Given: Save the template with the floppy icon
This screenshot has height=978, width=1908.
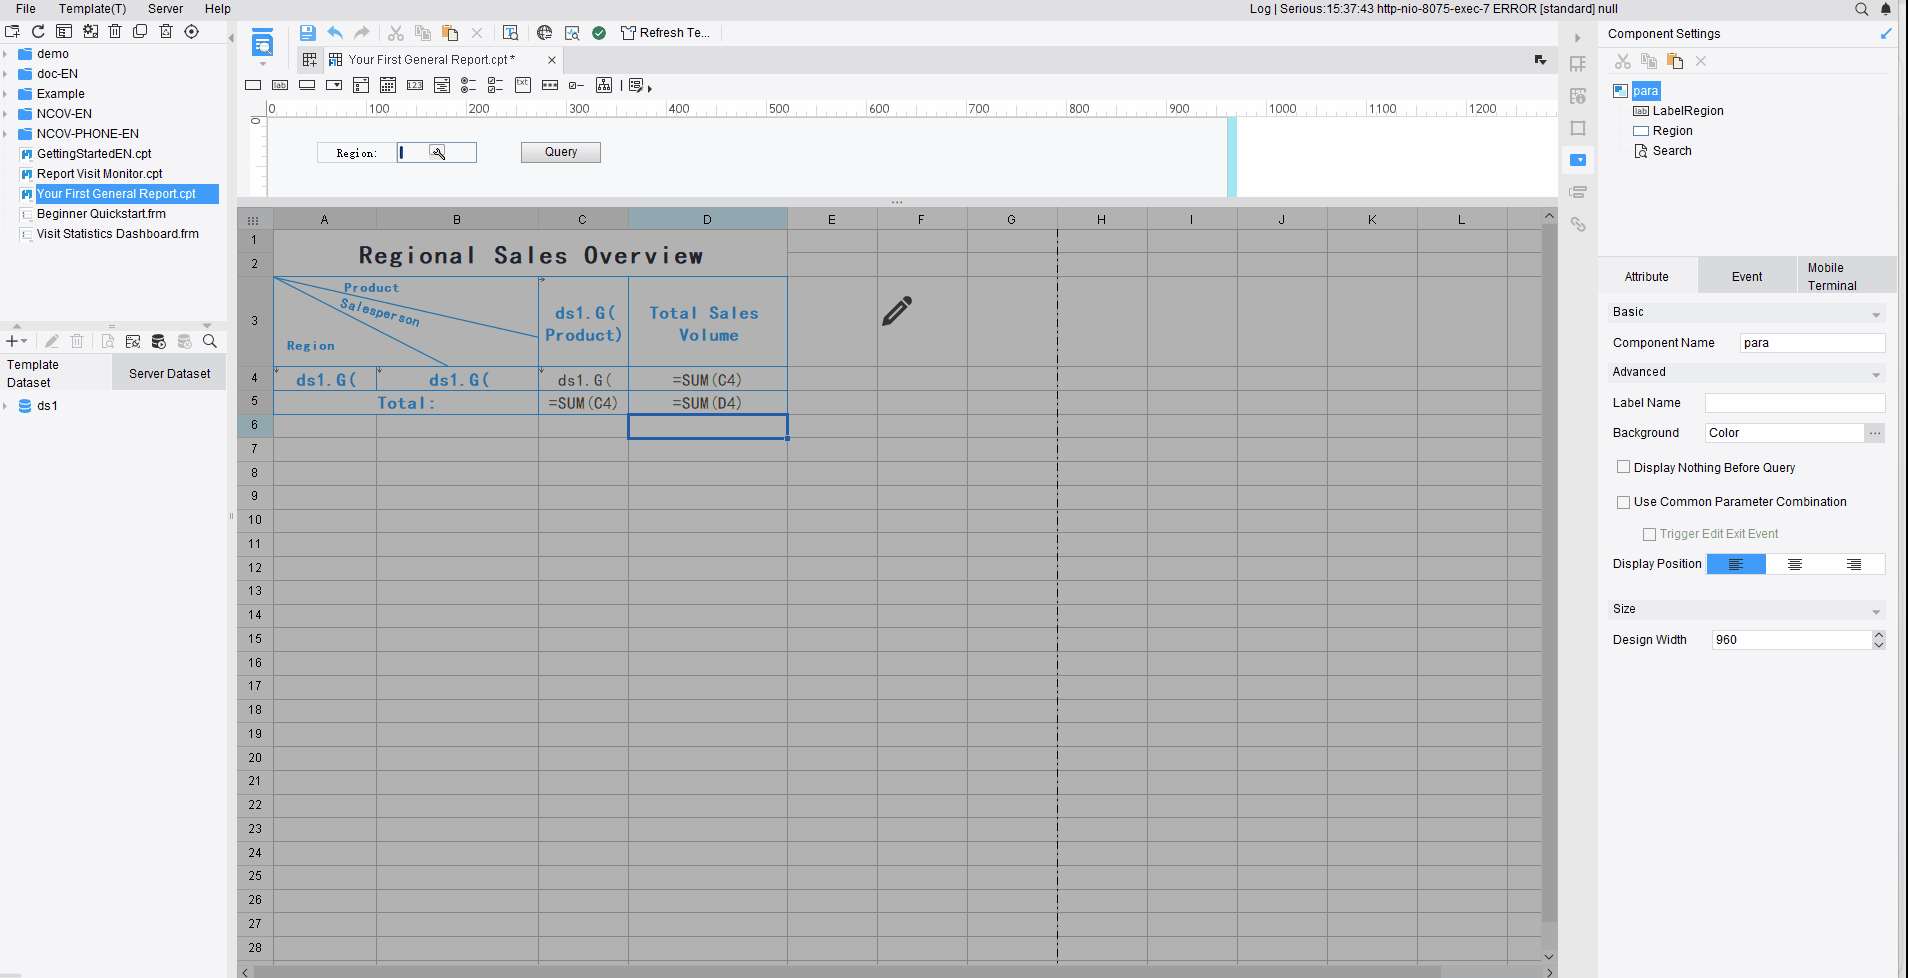Looking at the screenshot, I should [x=308, y=33].
